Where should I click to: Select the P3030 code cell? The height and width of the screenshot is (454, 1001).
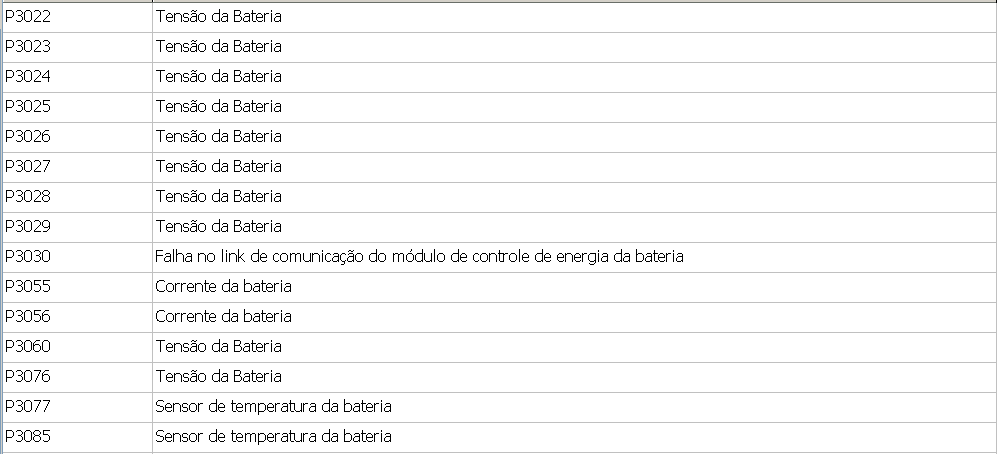coord(28,257)
